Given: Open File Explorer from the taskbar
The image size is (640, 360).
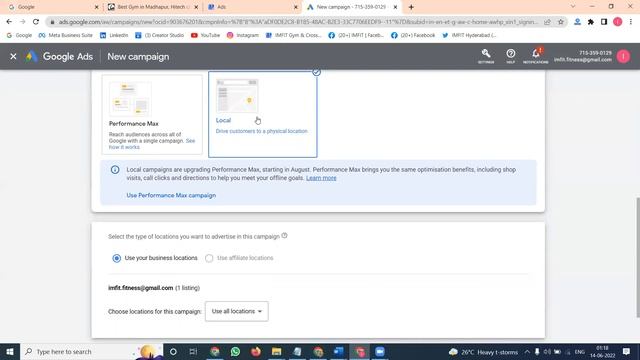Looking at the screenshot, I should 276,351.
